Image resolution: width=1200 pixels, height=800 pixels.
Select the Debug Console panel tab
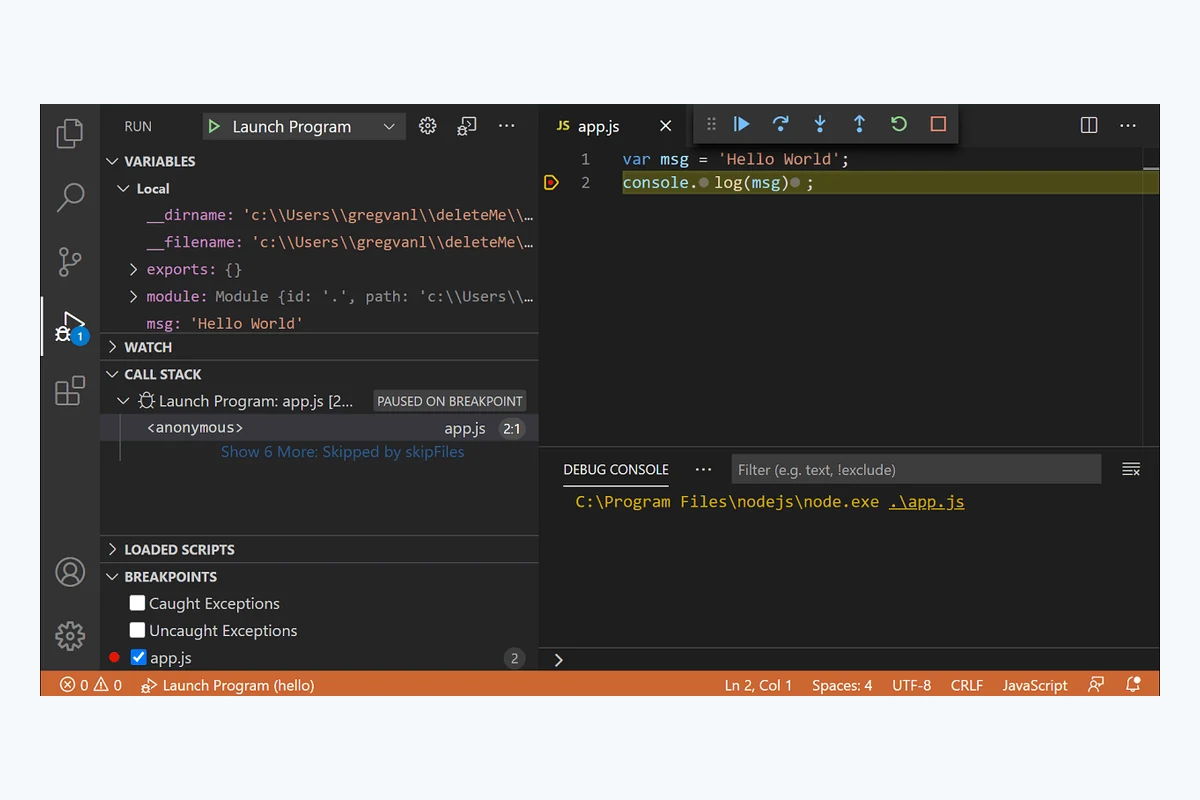point(616,469)
